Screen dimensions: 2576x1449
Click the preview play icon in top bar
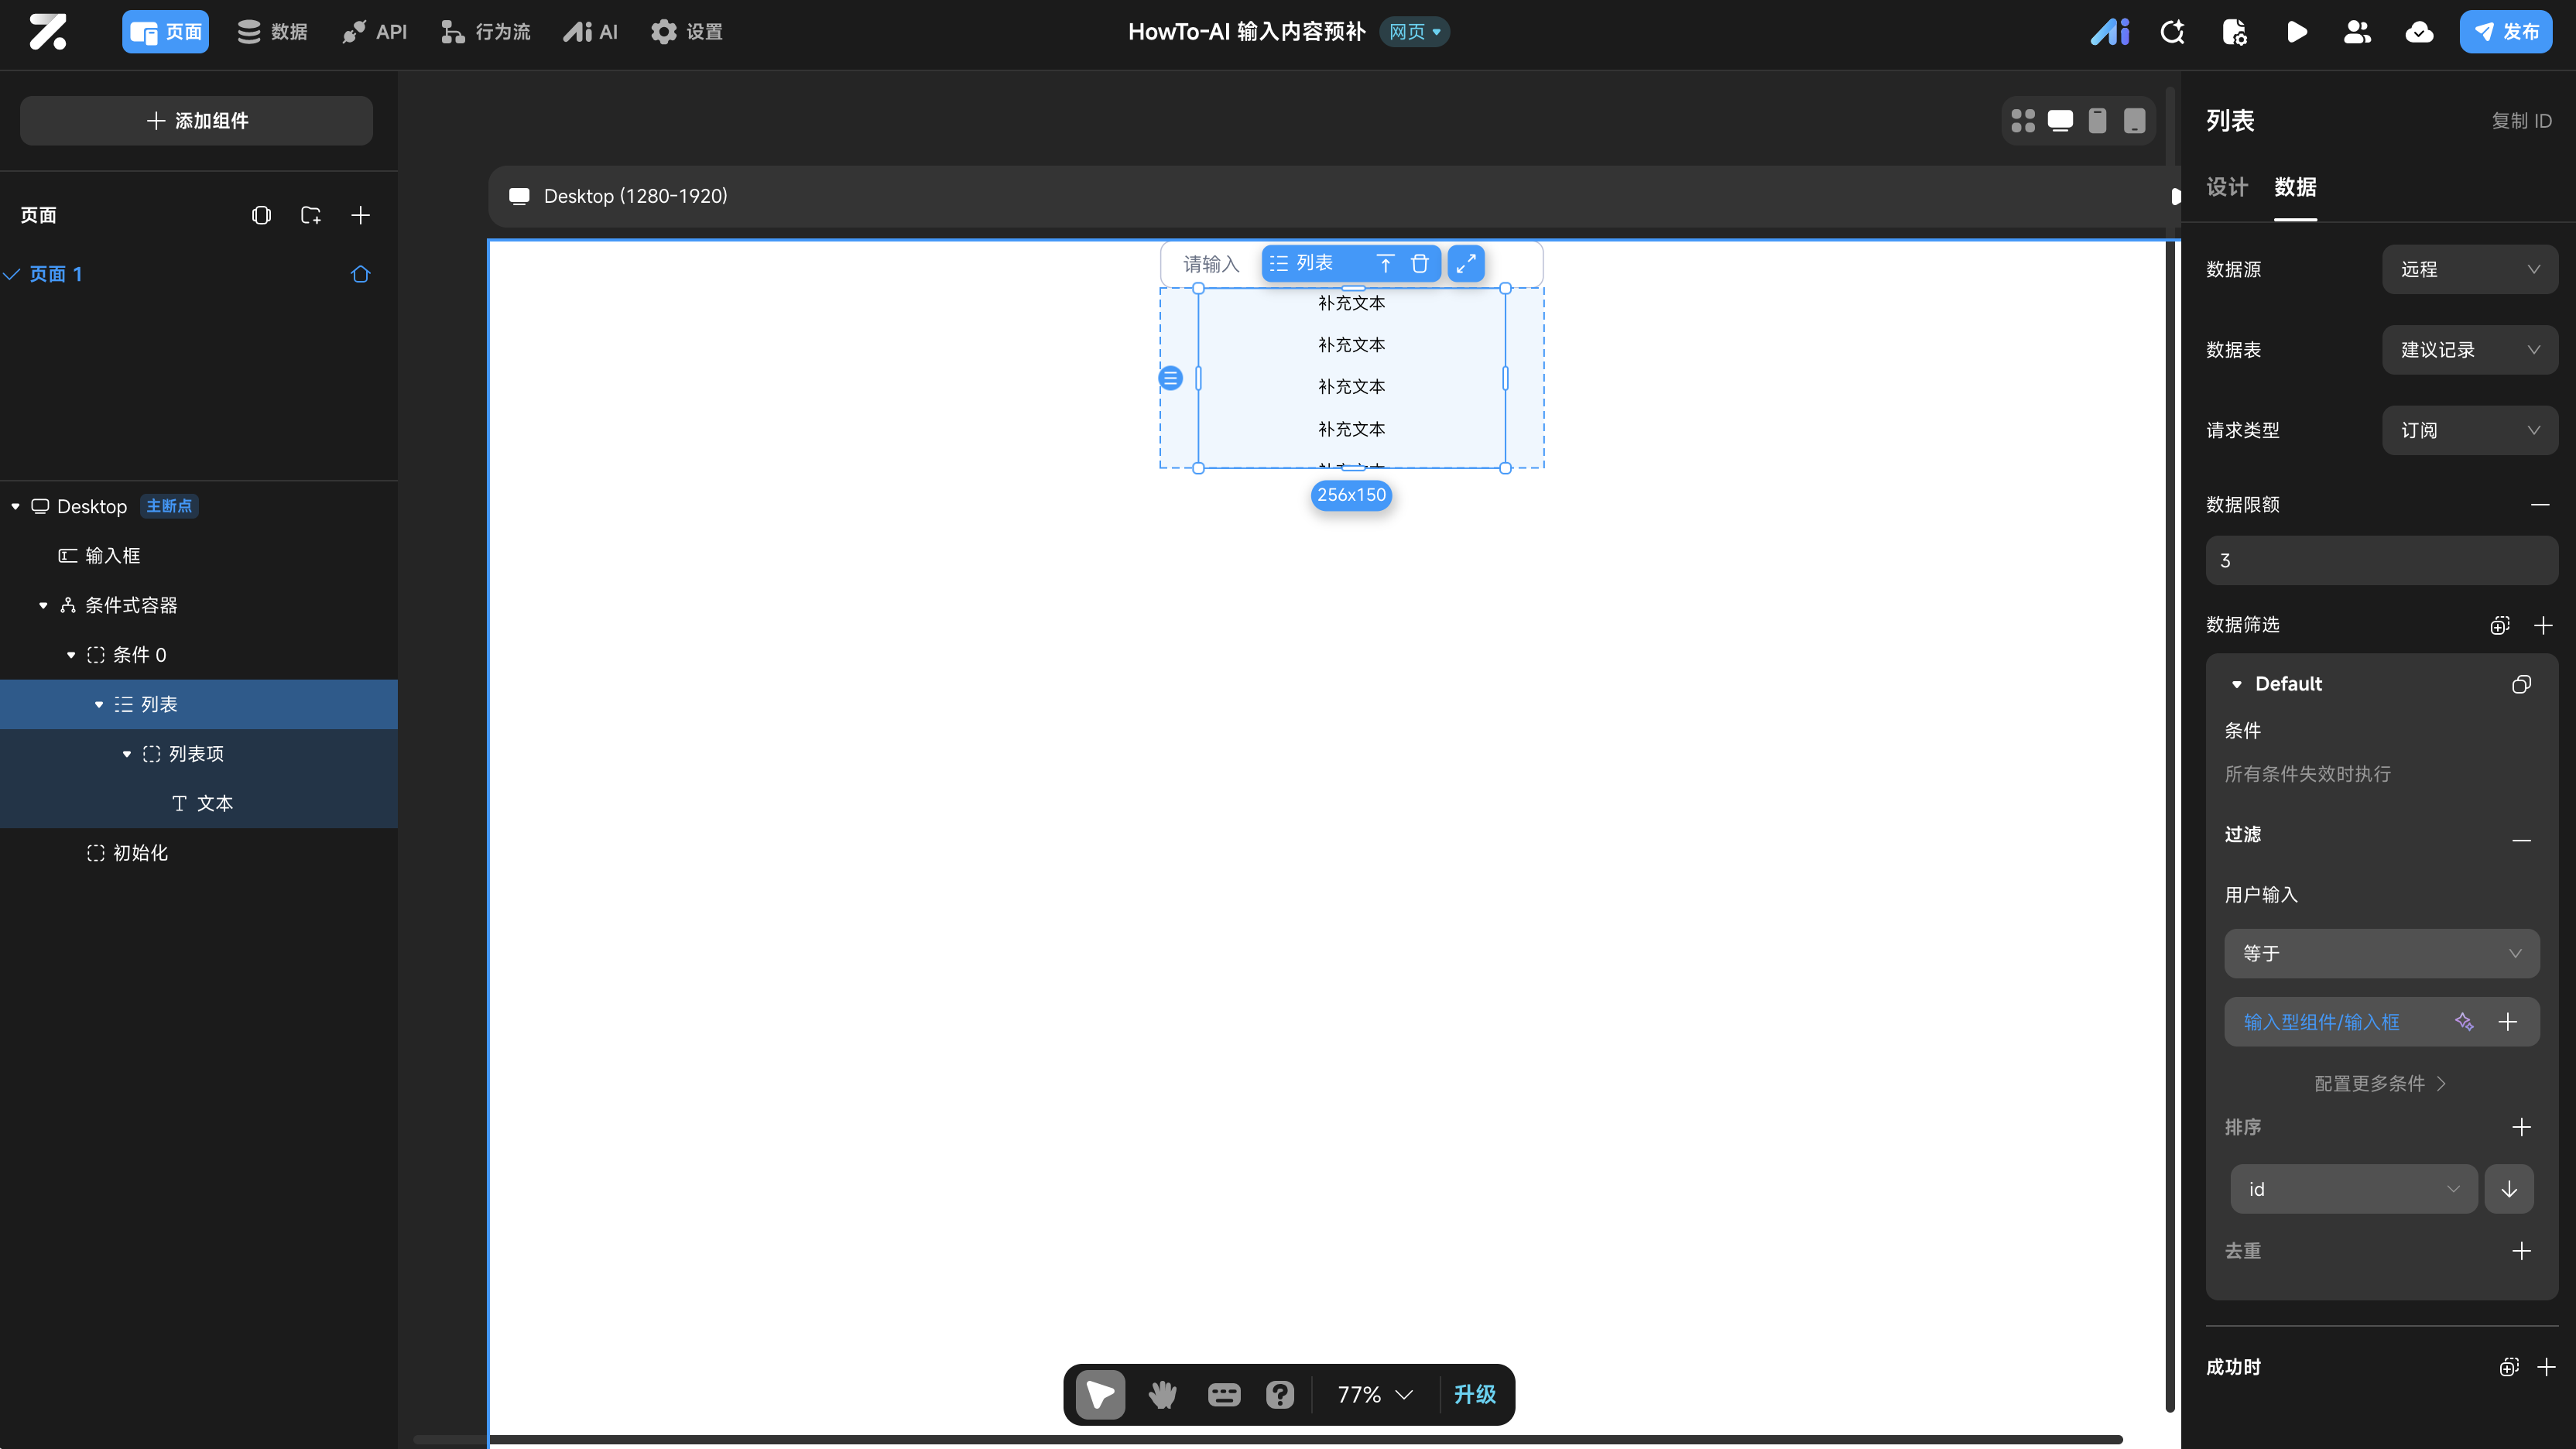pos(2296,32)
